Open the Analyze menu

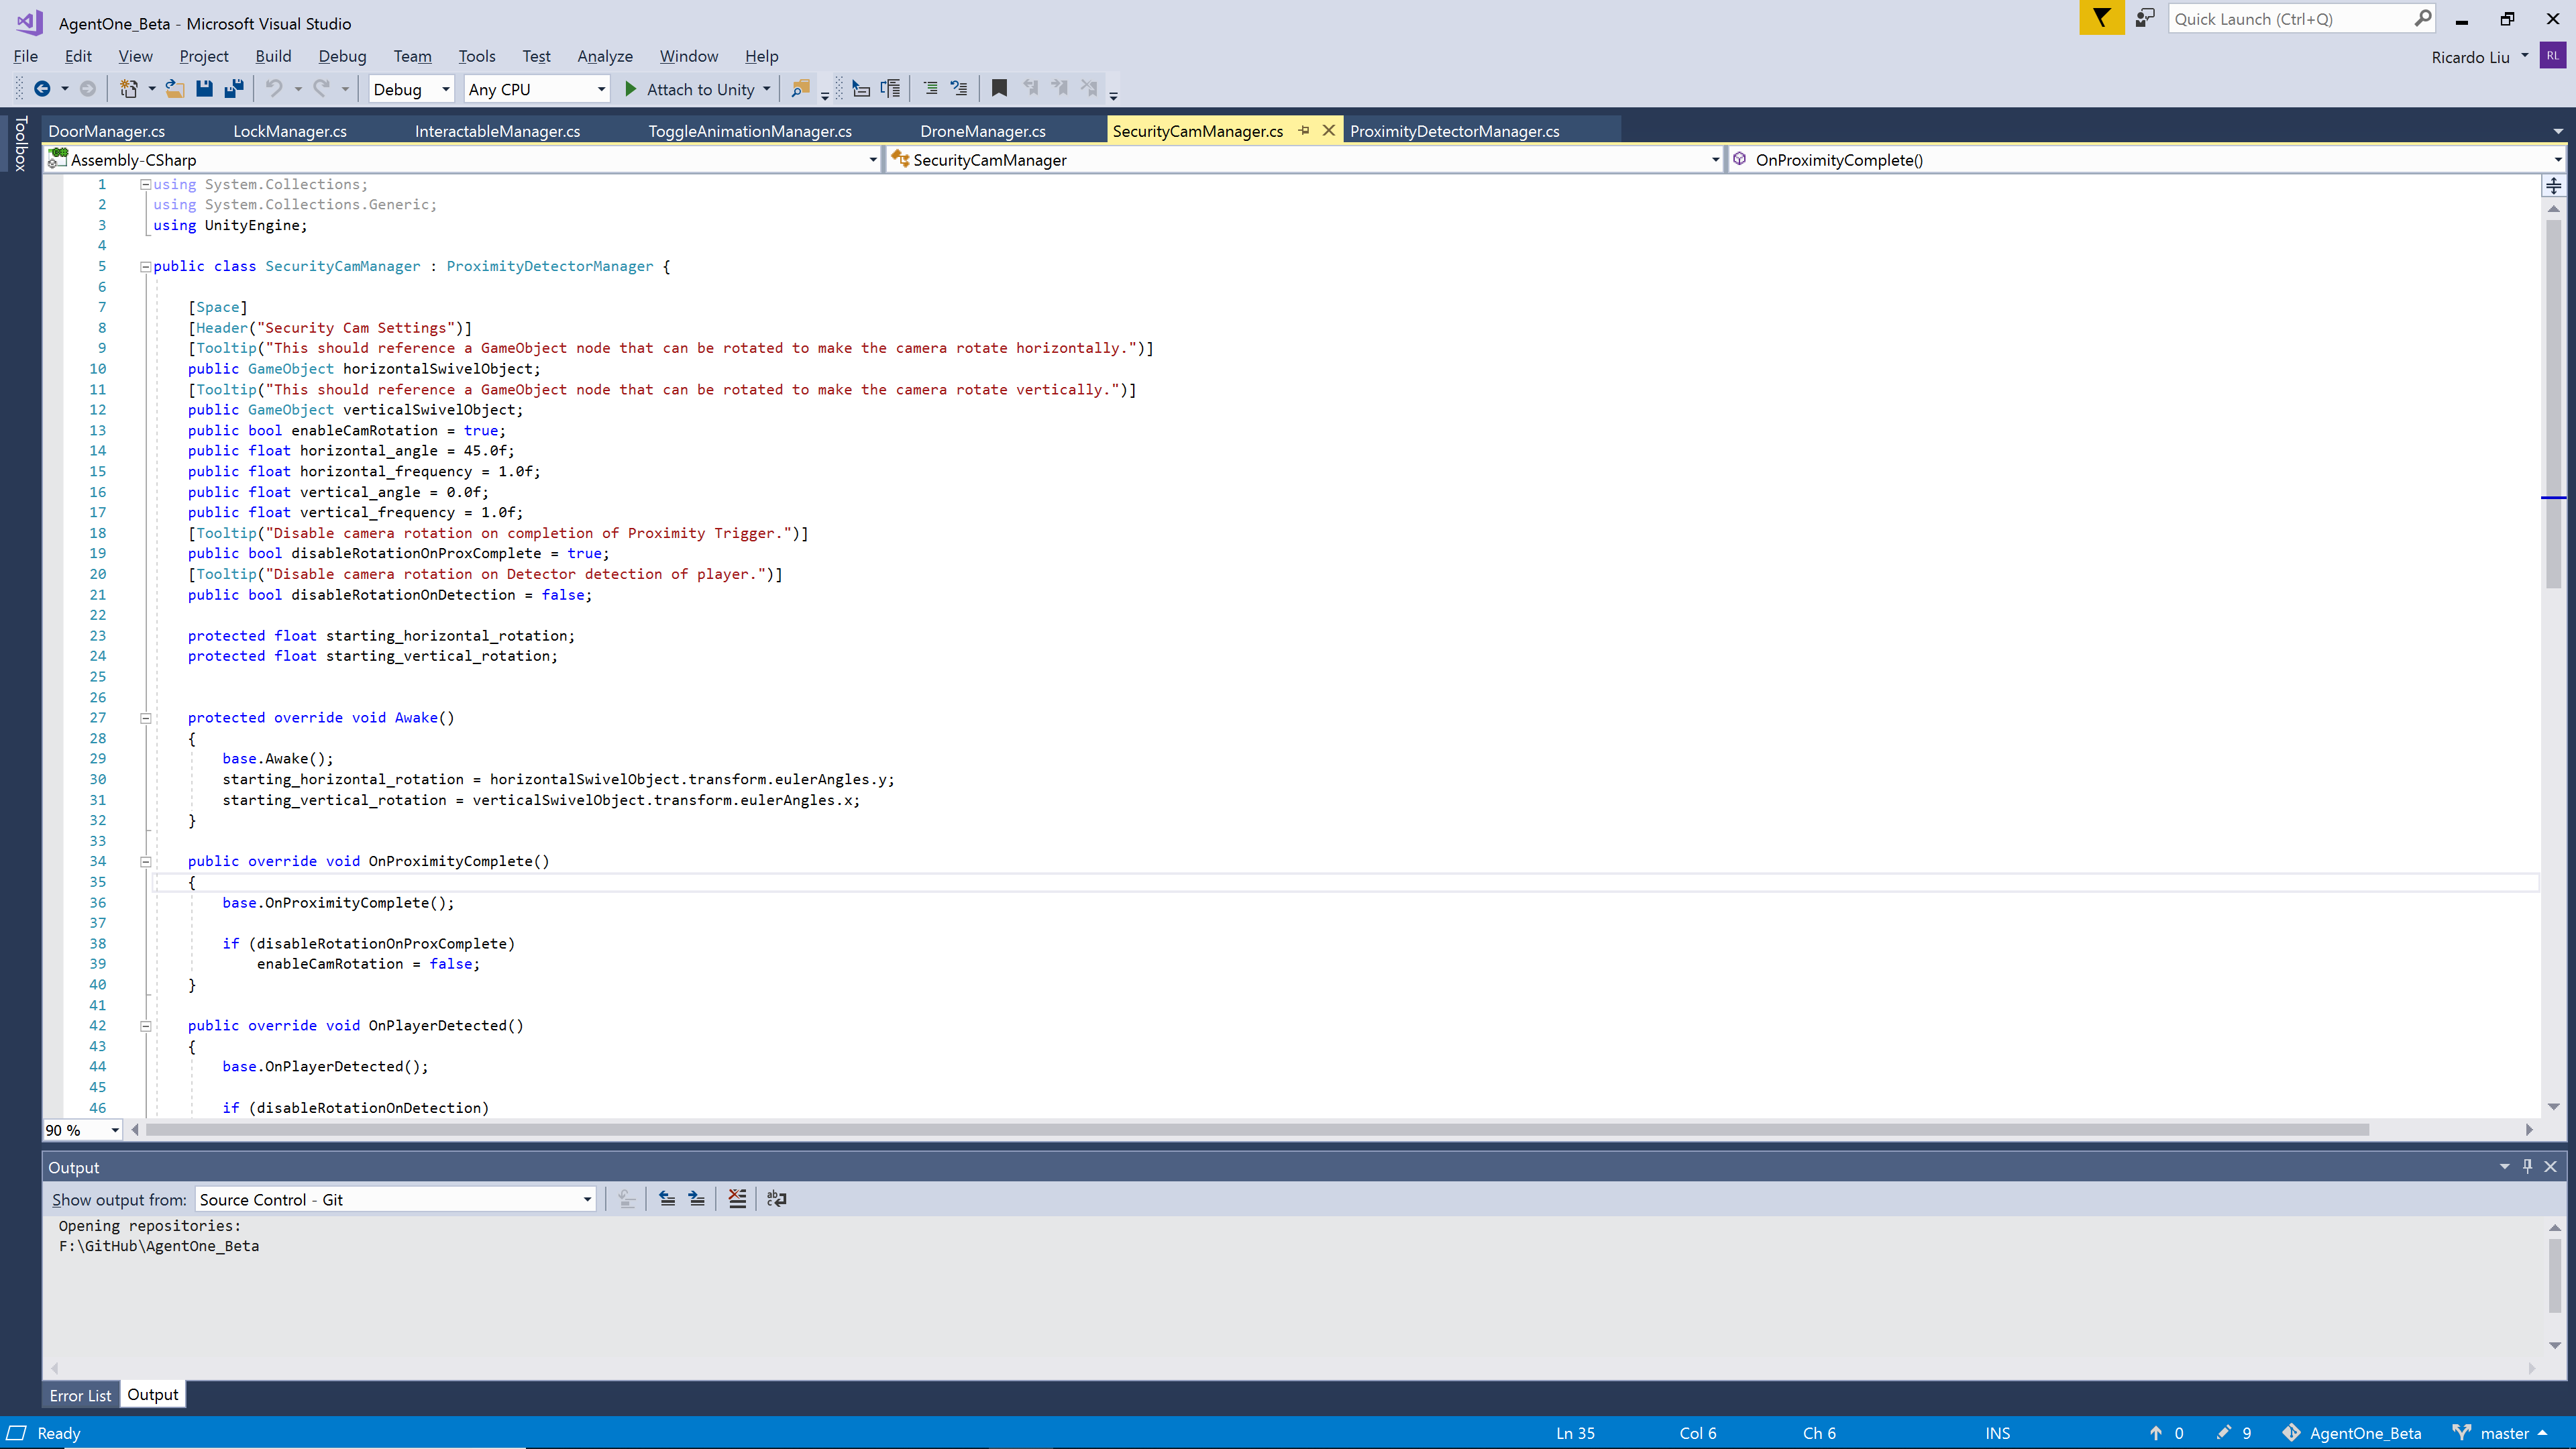coord(604,56)
